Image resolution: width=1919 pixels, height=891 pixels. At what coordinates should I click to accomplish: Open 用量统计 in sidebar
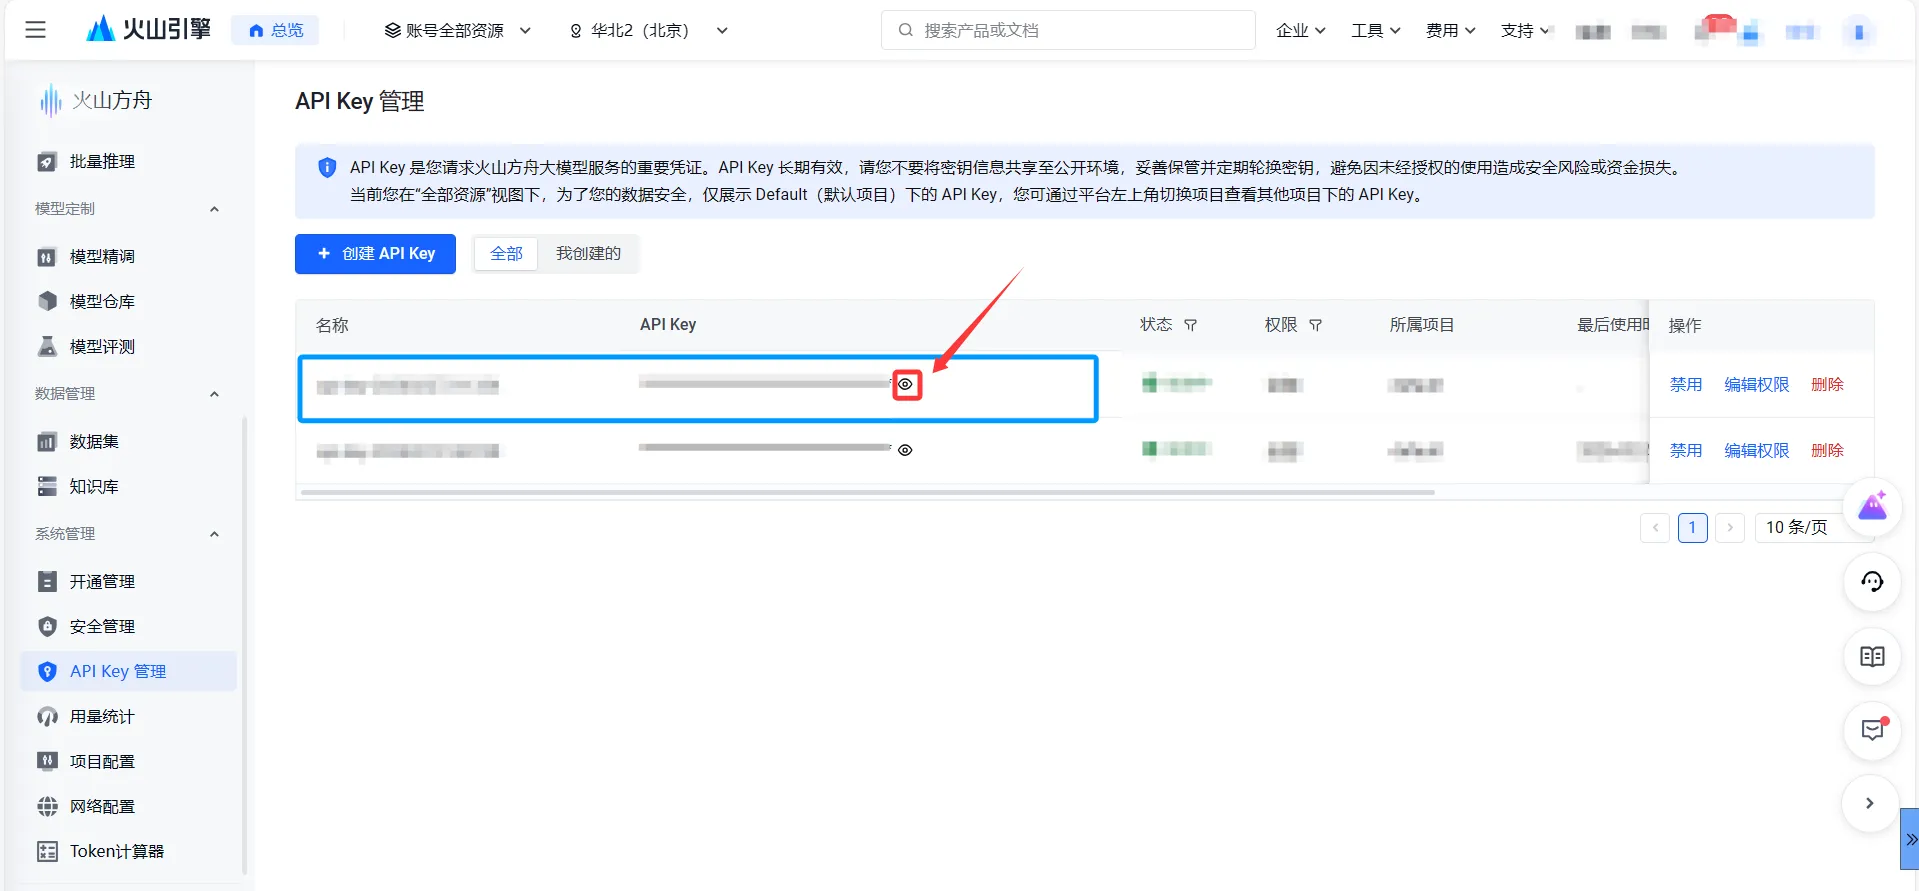128,716
